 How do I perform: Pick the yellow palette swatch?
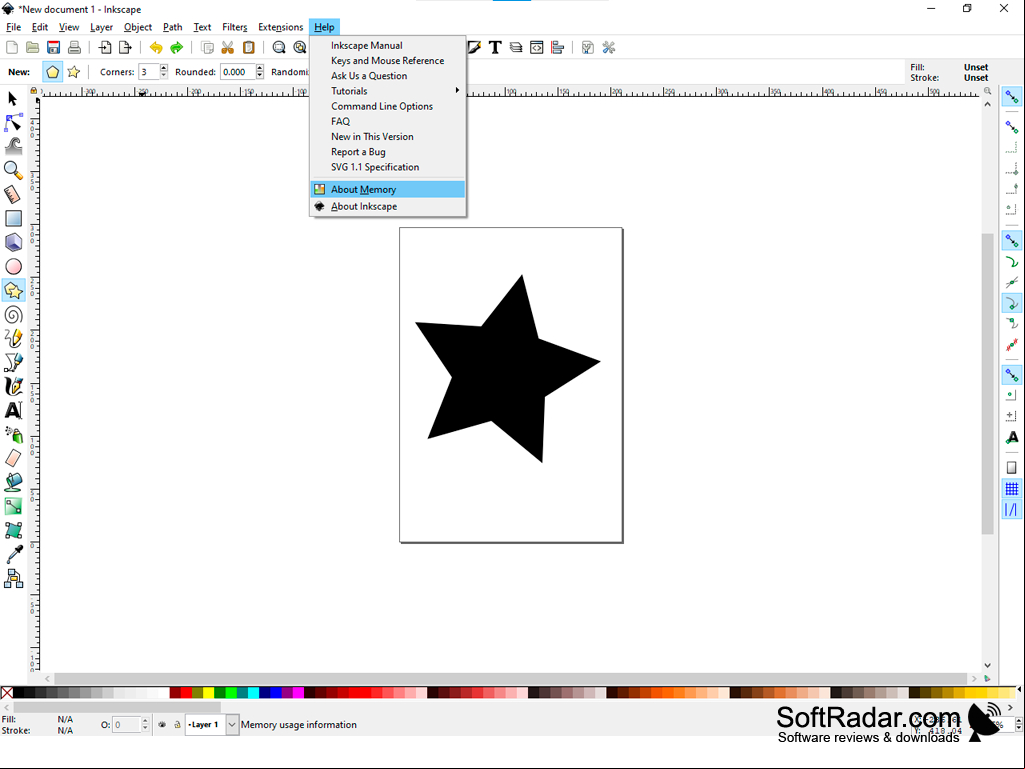(x=209, y=693)
